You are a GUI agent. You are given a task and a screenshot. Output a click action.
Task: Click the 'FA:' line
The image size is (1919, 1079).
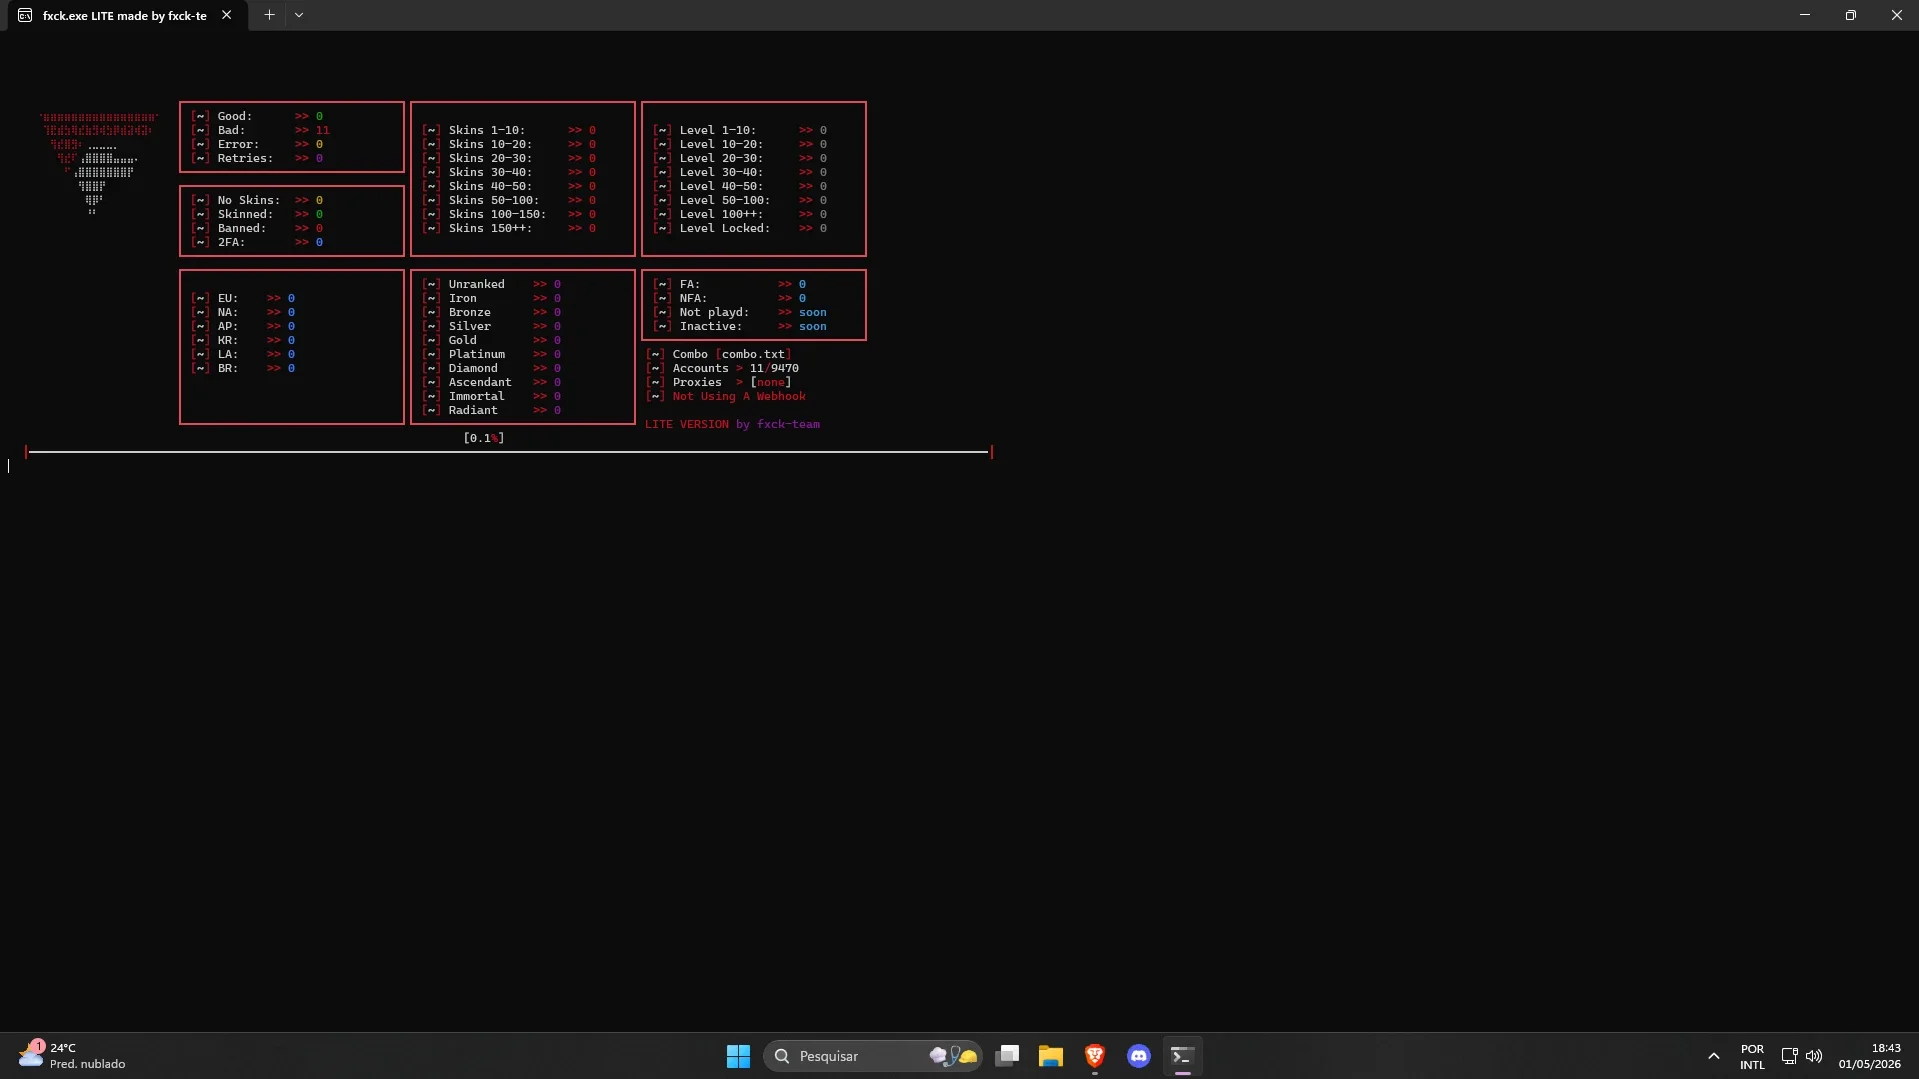click(730, 284)
